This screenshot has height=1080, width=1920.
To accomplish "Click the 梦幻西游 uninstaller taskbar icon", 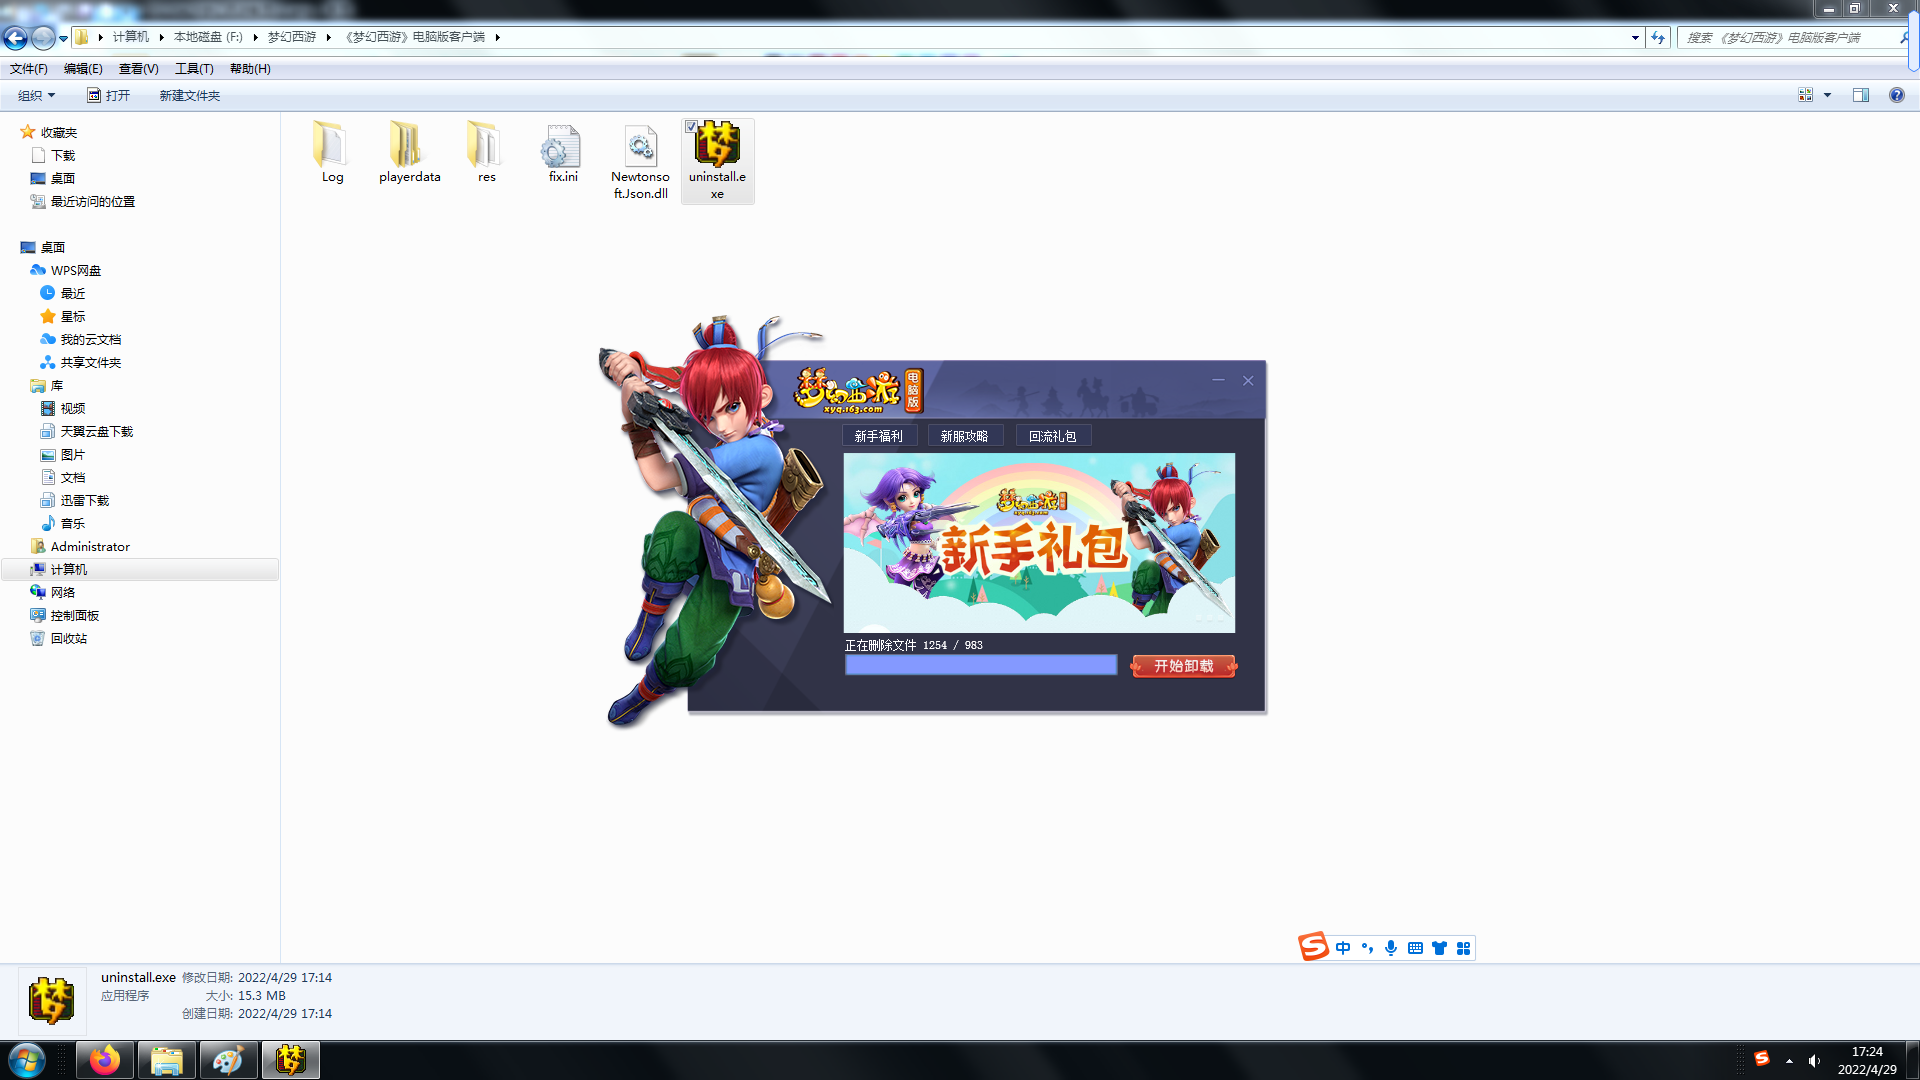I will (x=290, y=1060).
